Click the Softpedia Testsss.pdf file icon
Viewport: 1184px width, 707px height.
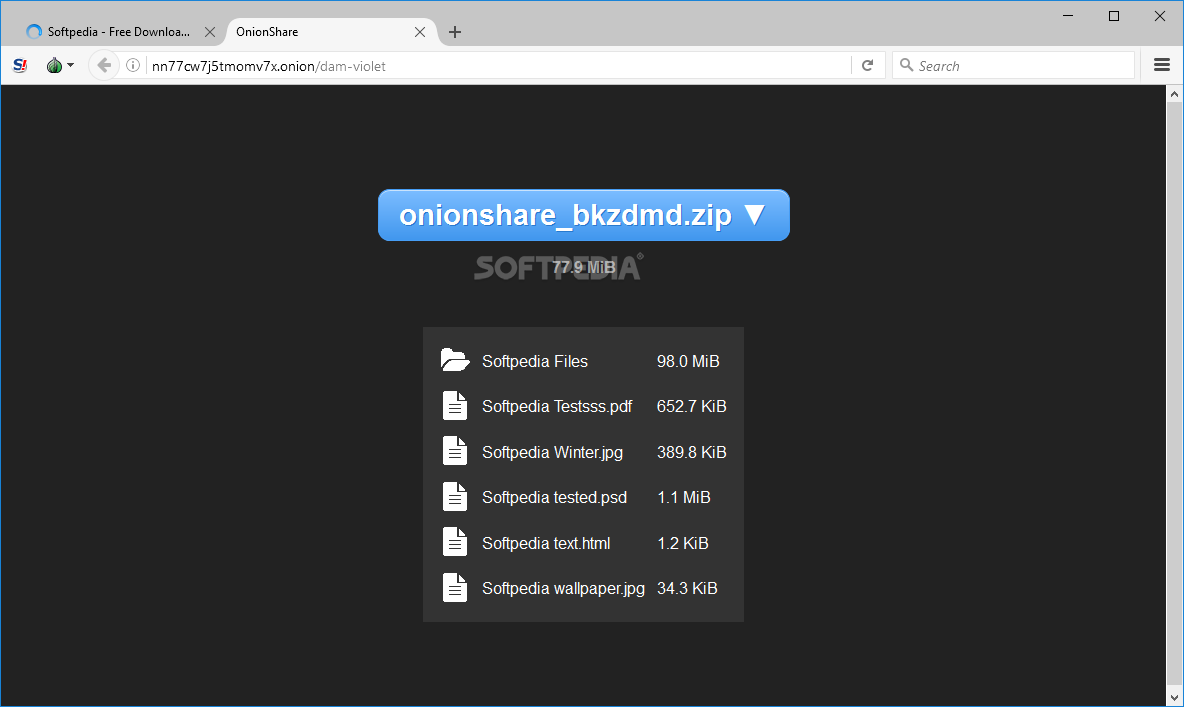click(x=455, y=406)
